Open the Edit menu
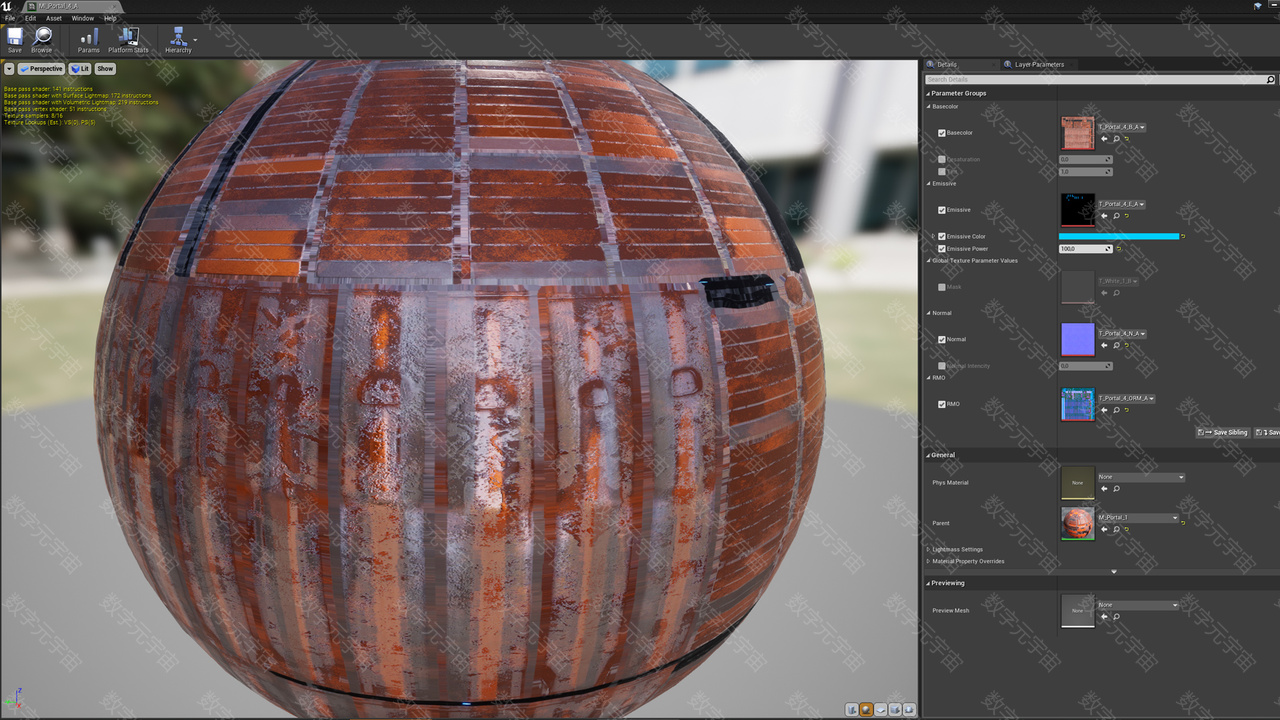 pyautogui.click(x=30, y=18)
